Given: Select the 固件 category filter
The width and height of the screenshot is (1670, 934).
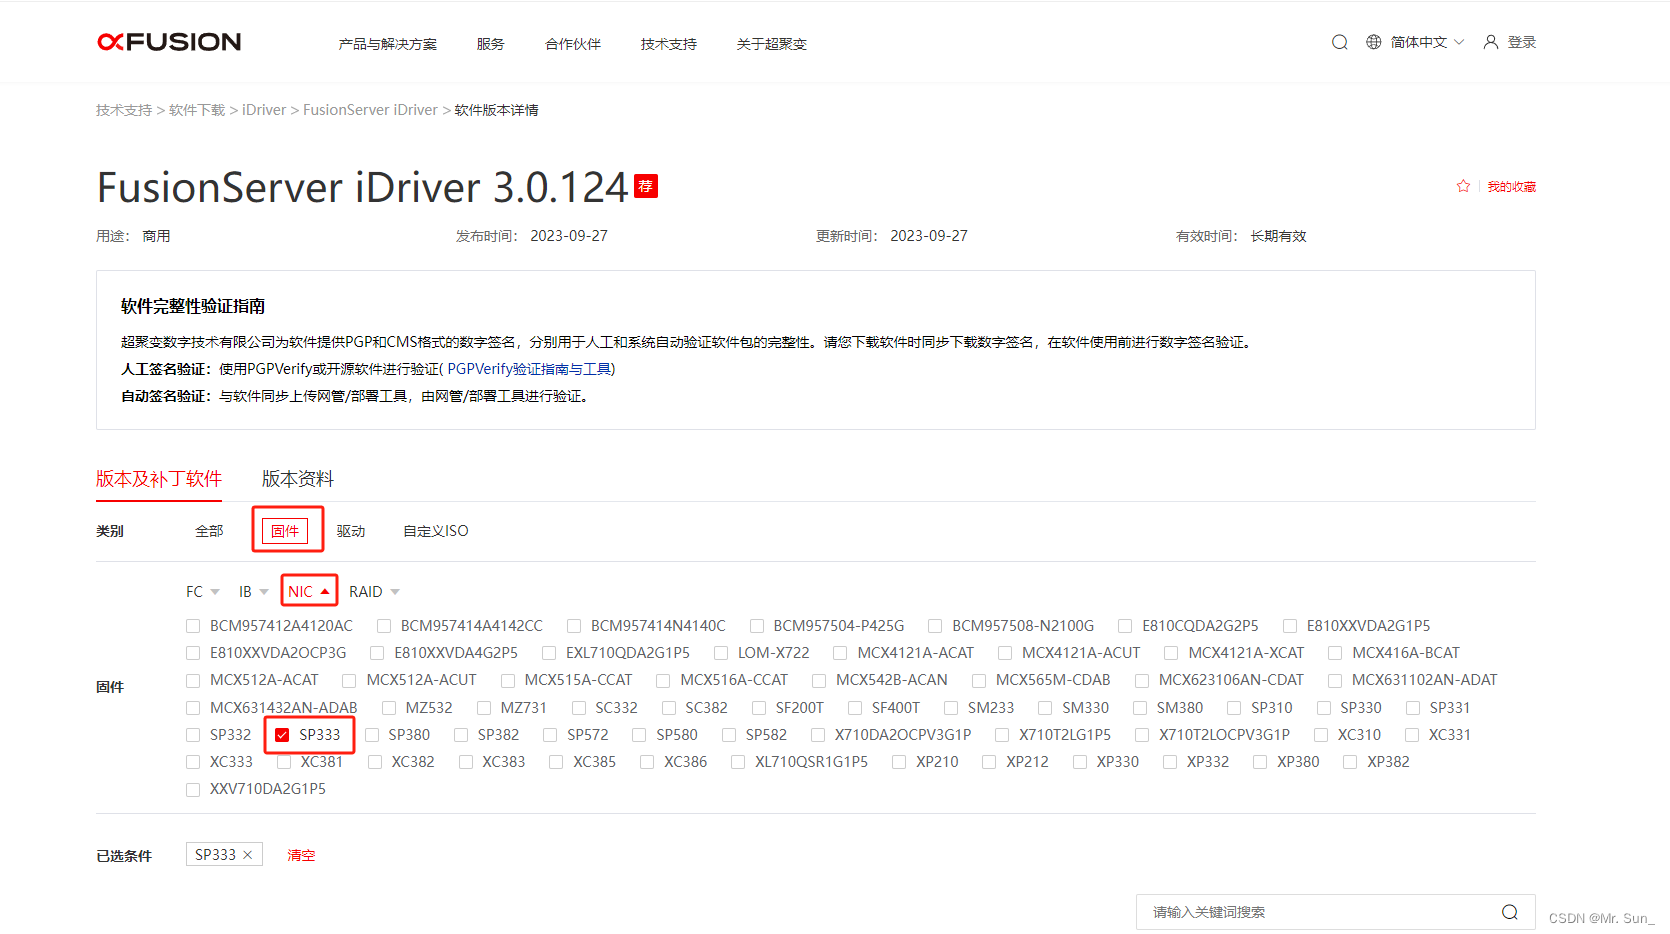Looking at the screenshot, I should coord(285,531).
